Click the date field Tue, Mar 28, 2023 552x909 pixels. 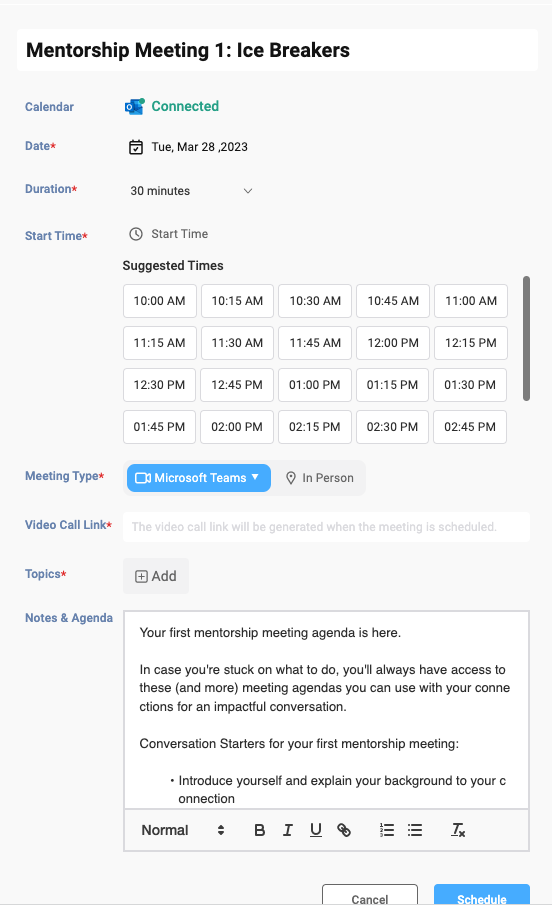199,147
